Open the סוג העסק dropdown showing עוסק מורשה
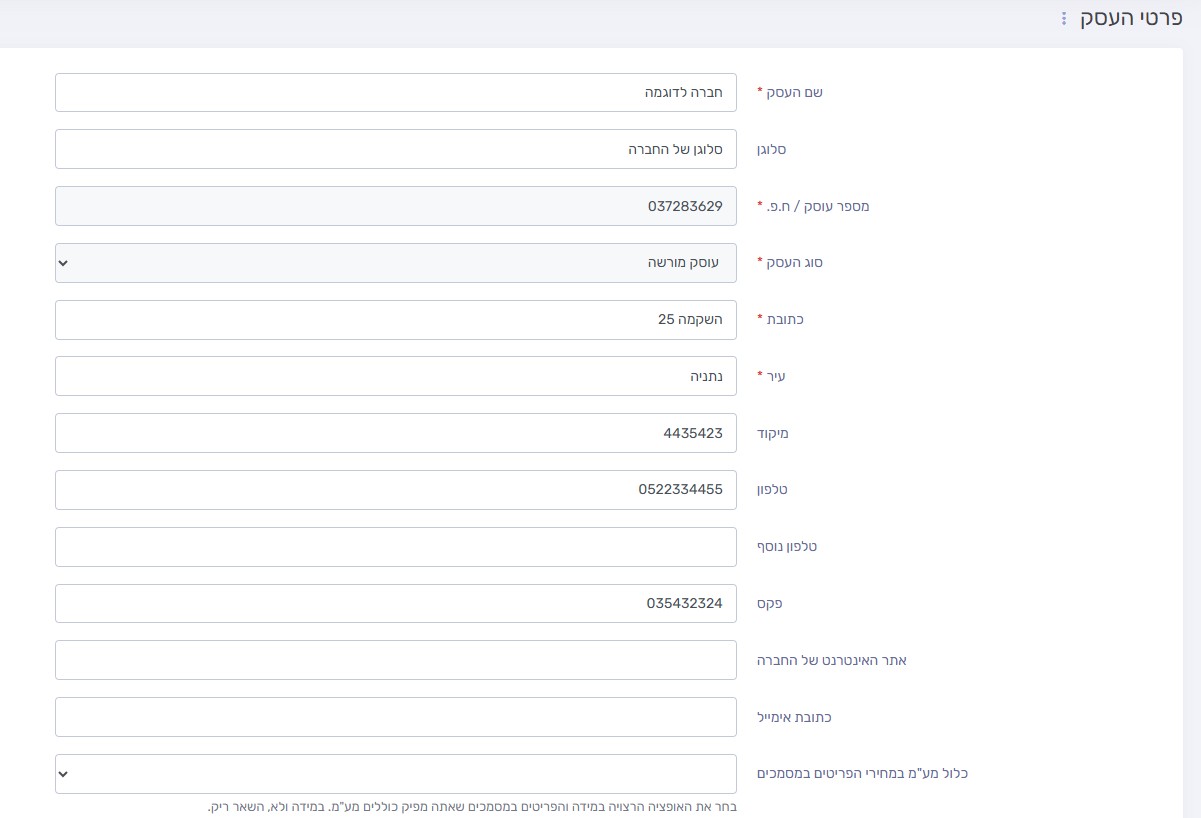The image size is (1201, 818). click(x=395, y=263)
